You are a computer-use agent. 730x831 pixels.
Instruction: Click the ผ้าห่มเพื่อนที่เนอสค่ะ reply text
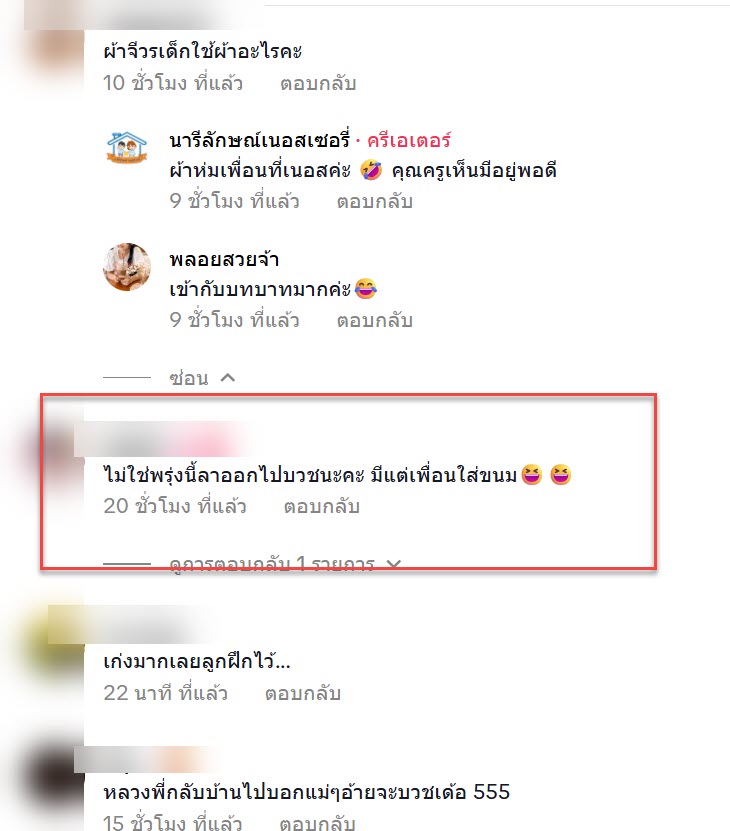pos(363,171)
